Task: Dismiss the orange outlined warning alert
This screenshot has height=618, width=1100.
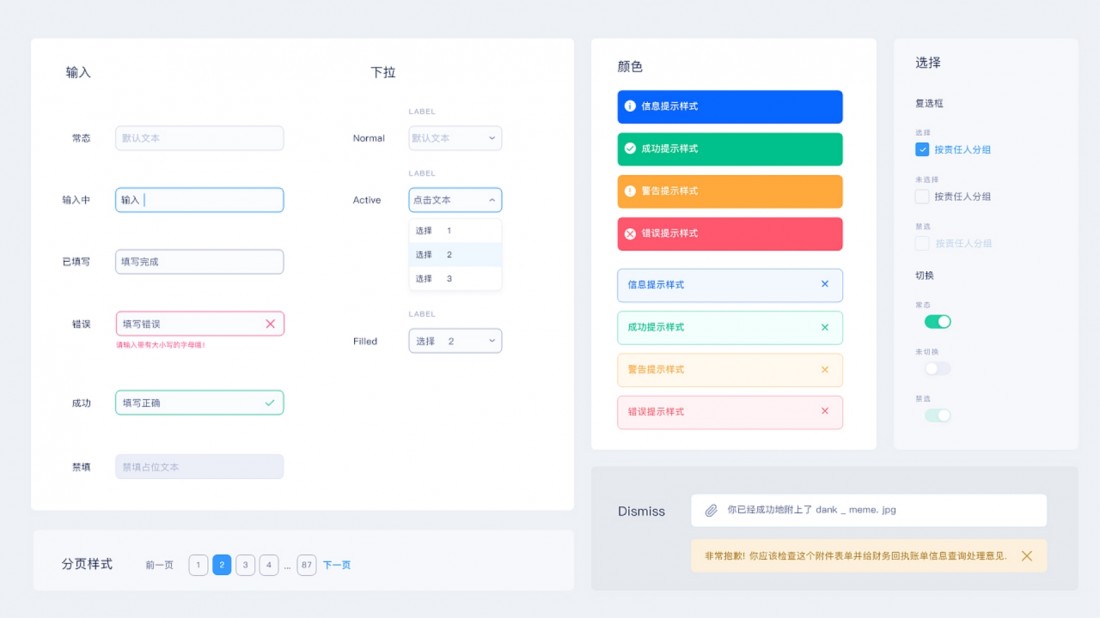Action: coord(825,370)
